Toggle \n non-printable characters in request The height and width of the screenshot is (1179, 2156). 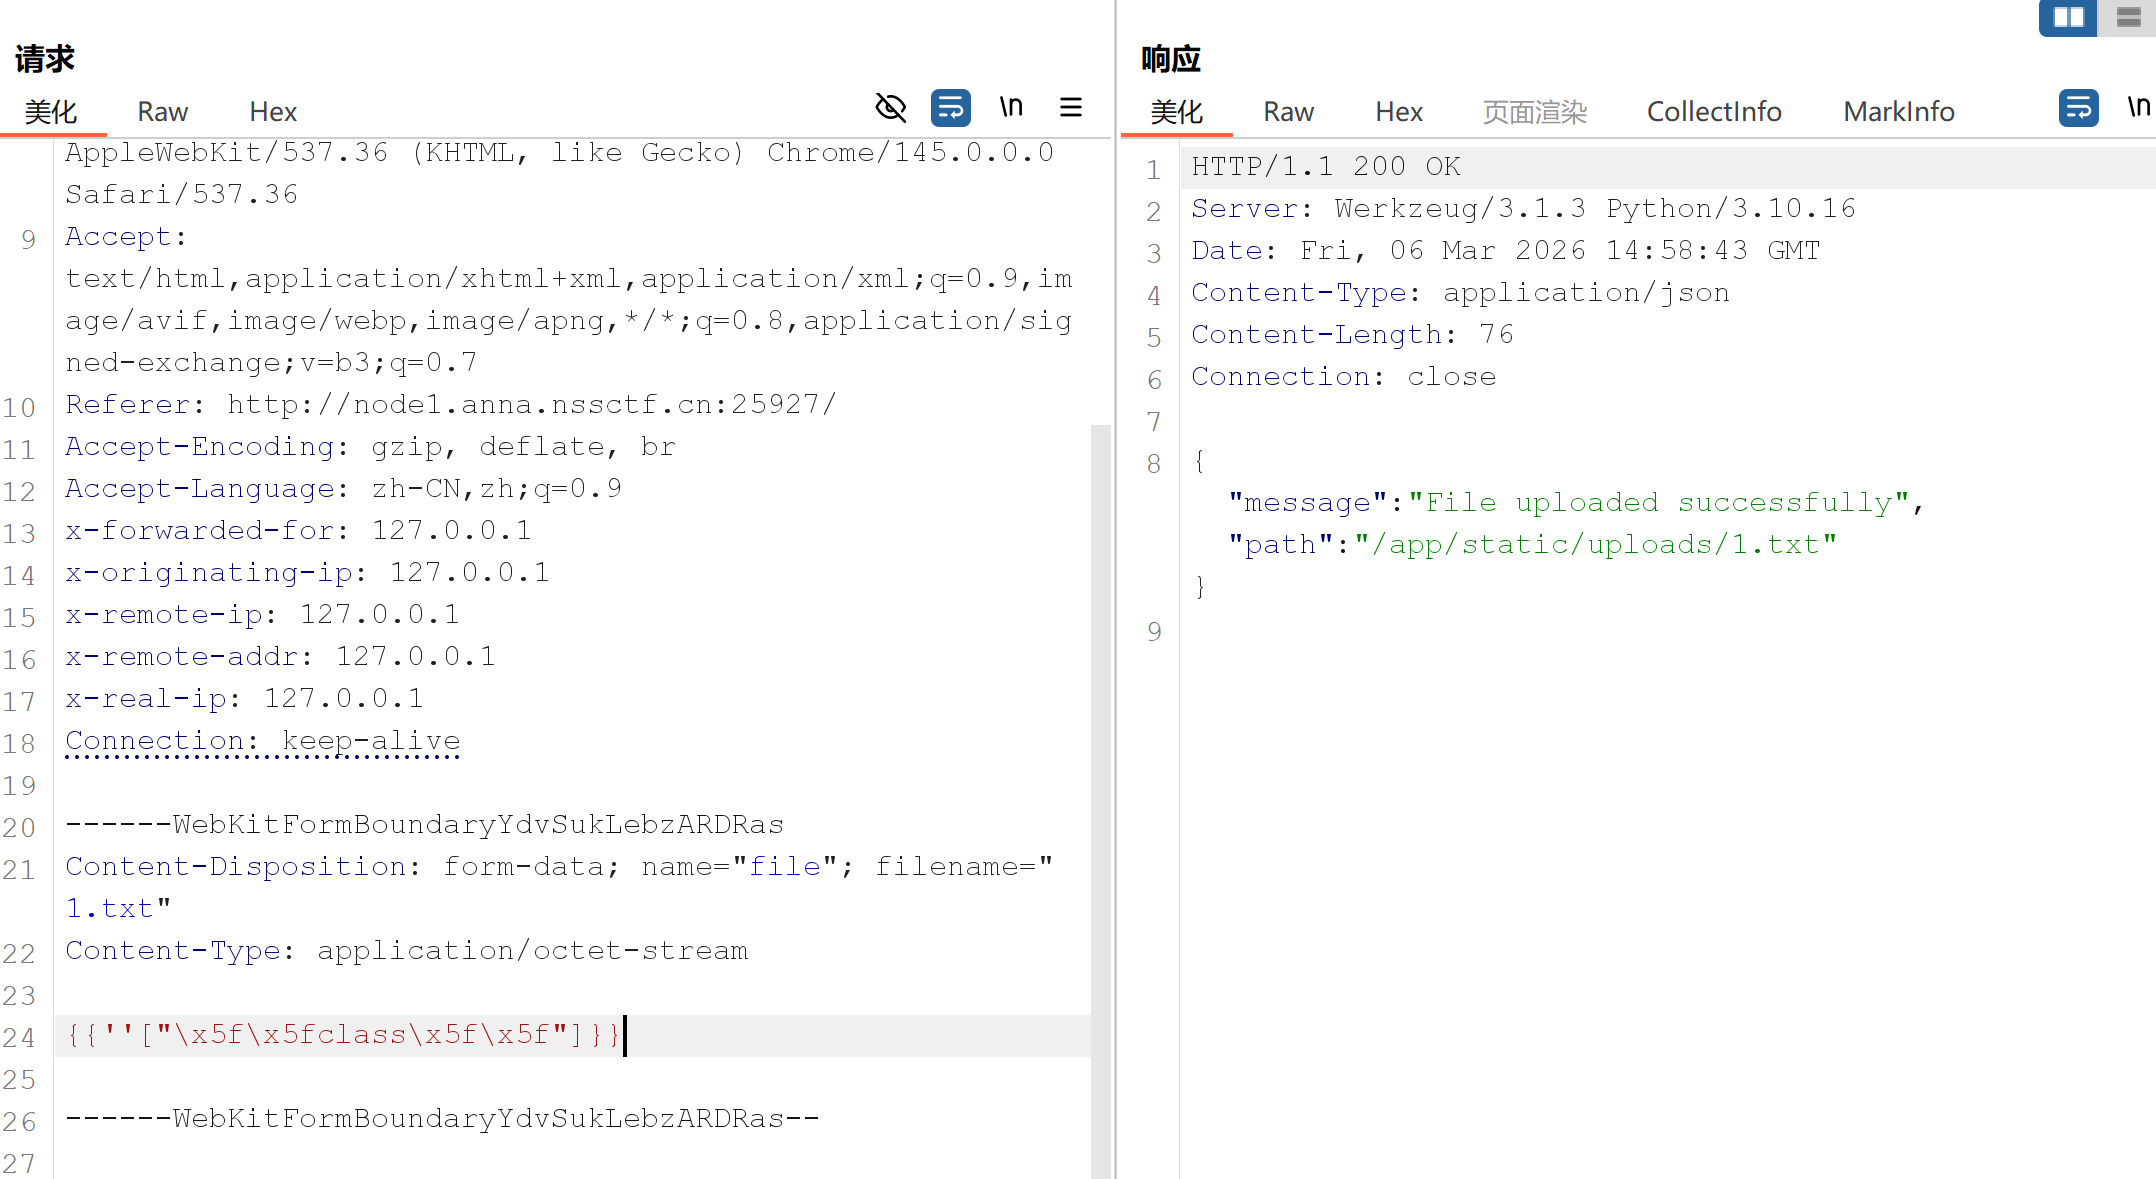[1011, 107]
